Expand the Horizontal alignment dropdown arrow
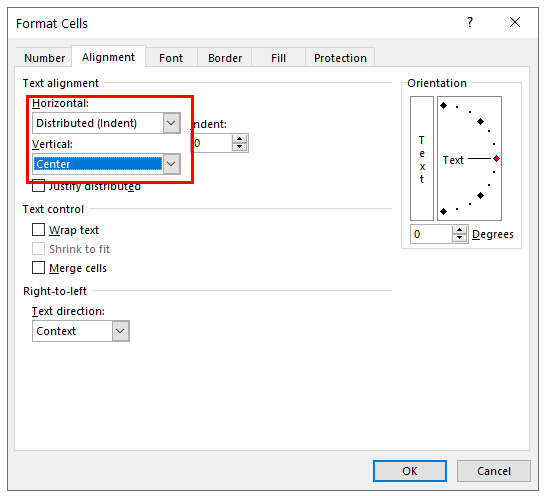 (171, 123)
